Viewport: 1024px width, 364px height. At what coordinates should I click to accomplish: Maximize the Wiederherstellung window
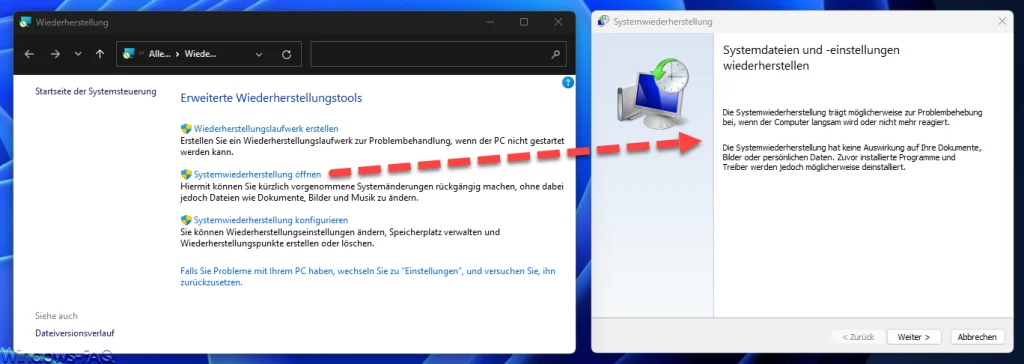coord(524,22)
